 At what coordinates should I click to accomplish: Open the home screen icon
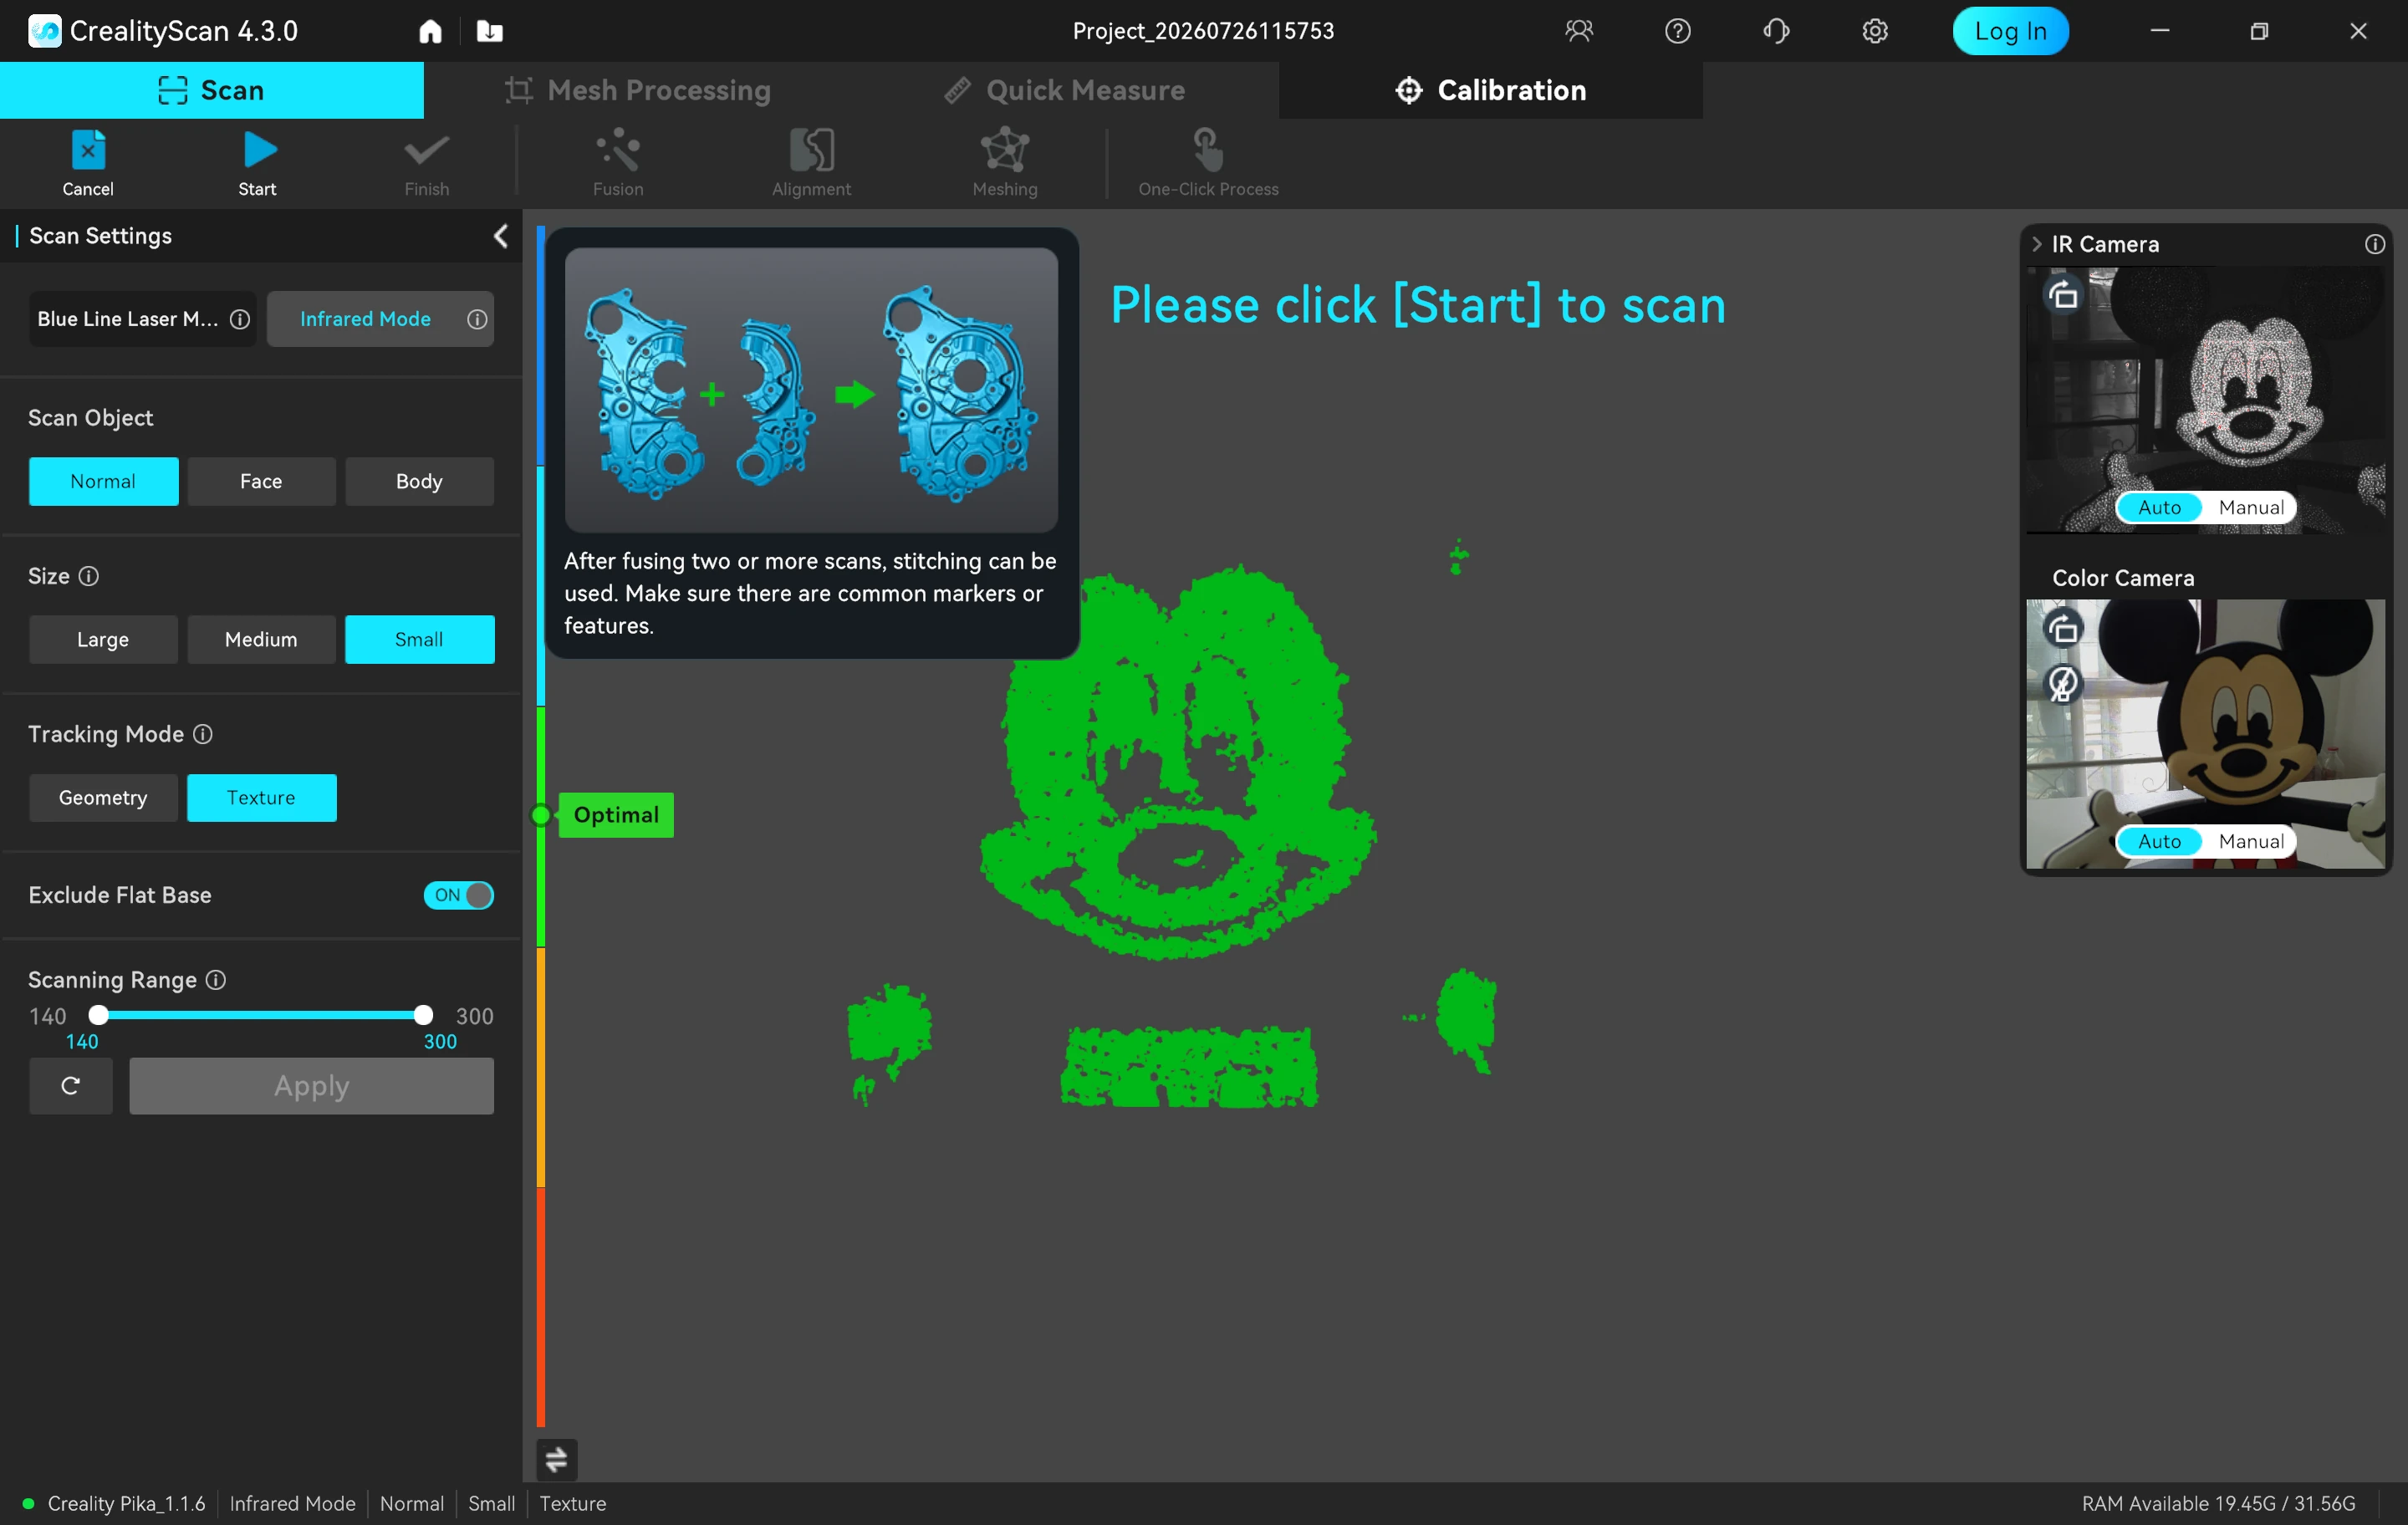pos(430,31)
